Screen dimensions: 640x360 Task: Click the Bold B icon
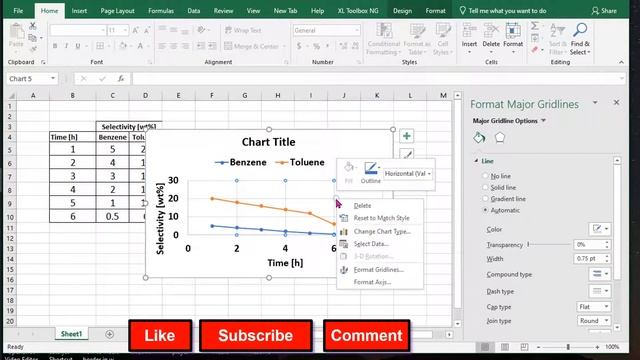coord(55,46)
